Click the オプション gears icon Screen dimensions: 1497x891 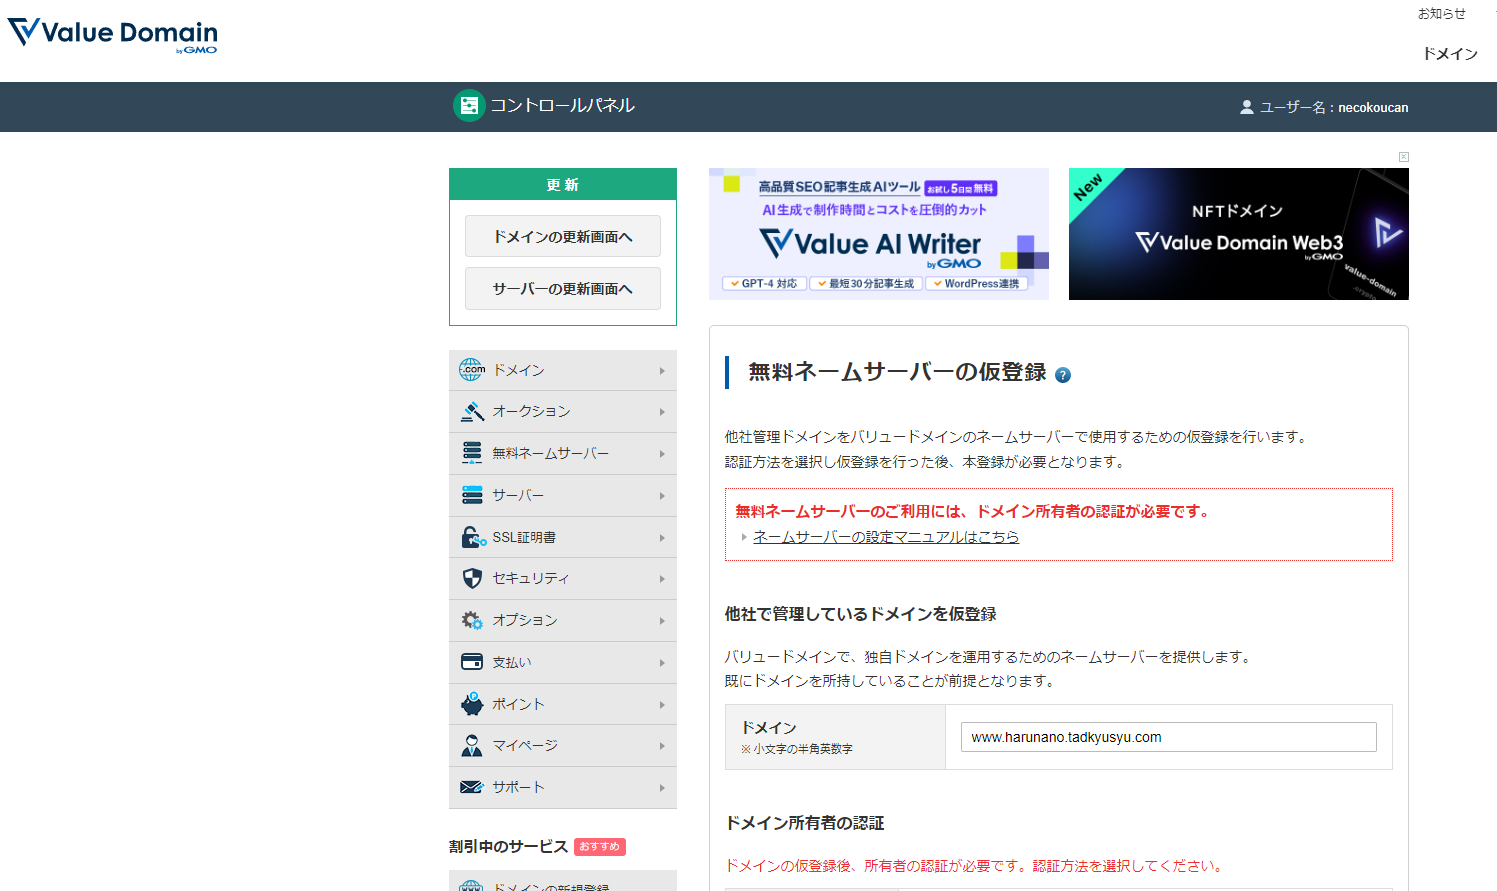point(472,620)
